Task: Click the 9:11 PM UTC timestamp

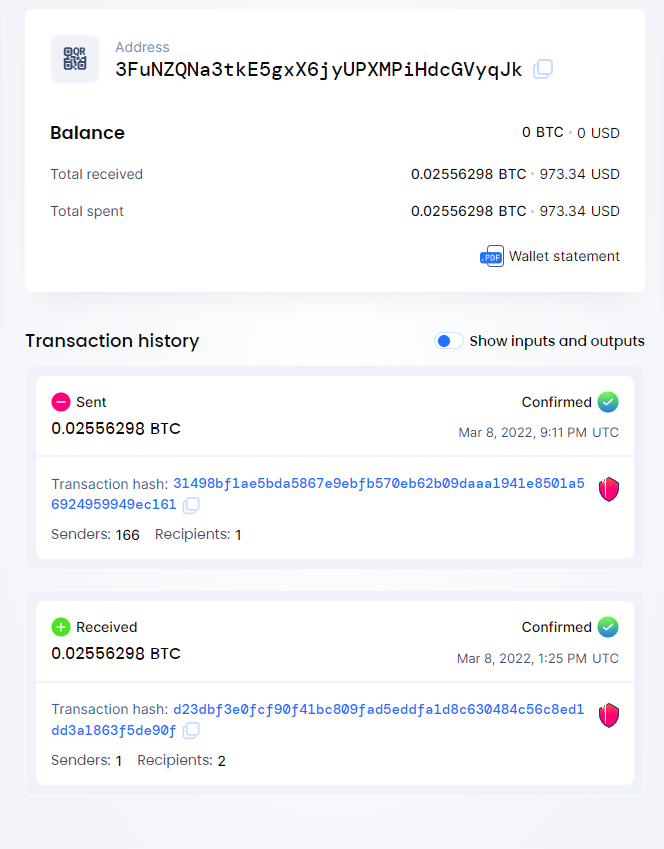Action: click(x=538, y=433)
